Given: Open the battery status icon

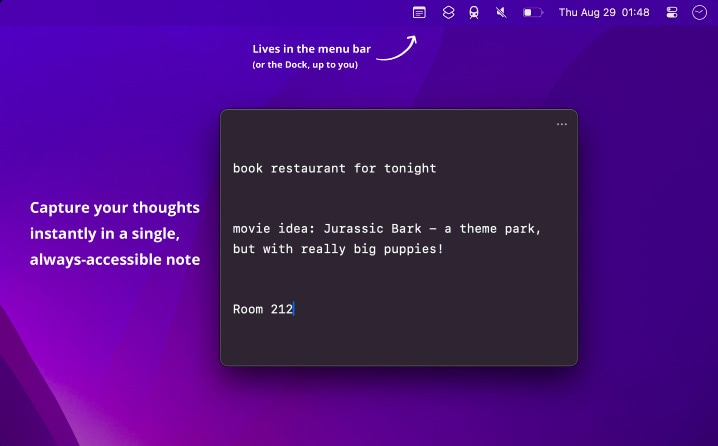Looking at the screenshot, I should (x=533, y=12).
